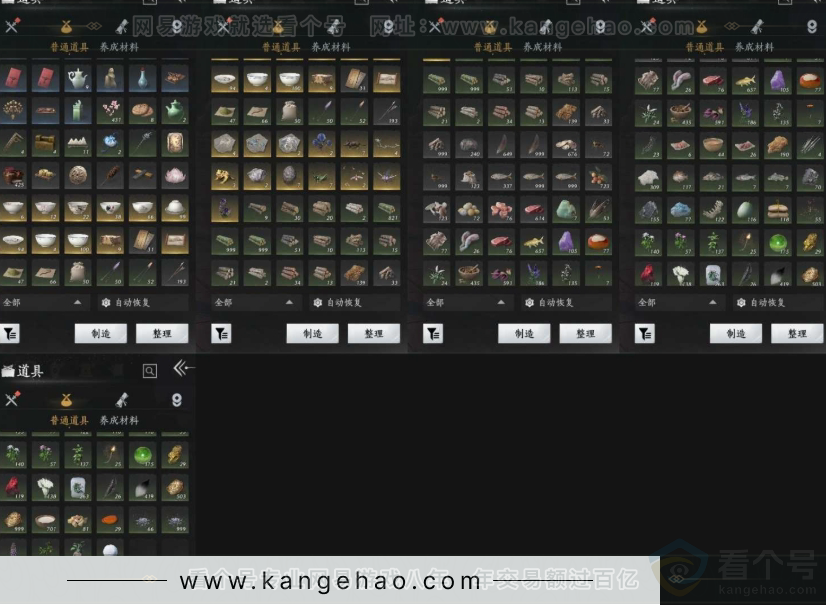Open filter icon in third inventory panel
The image size is (826, 605).
pyautogui.click(x=433, y=333)
